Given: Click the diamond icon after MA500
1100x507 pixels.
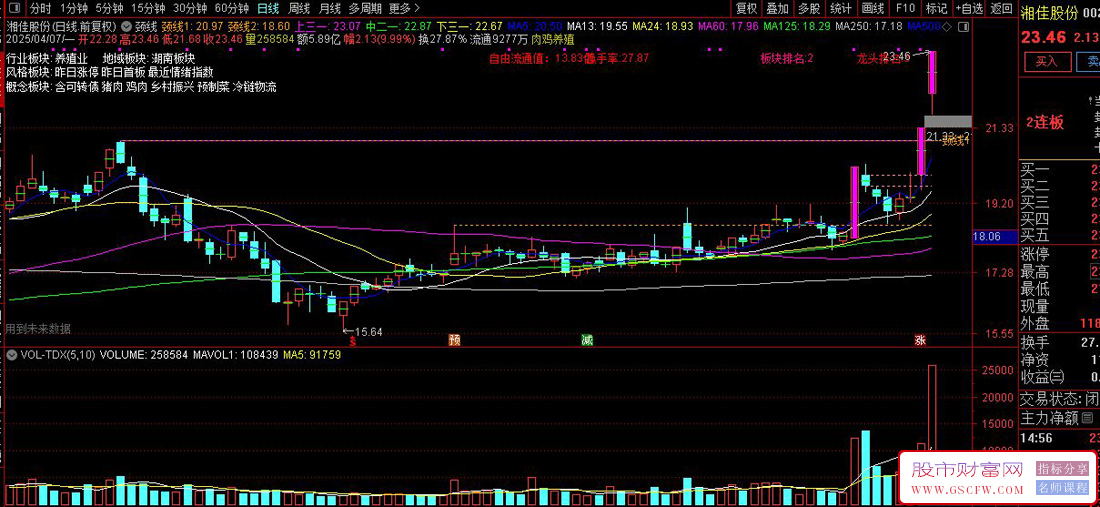Looking at the screenshot, I should (947, 27).
